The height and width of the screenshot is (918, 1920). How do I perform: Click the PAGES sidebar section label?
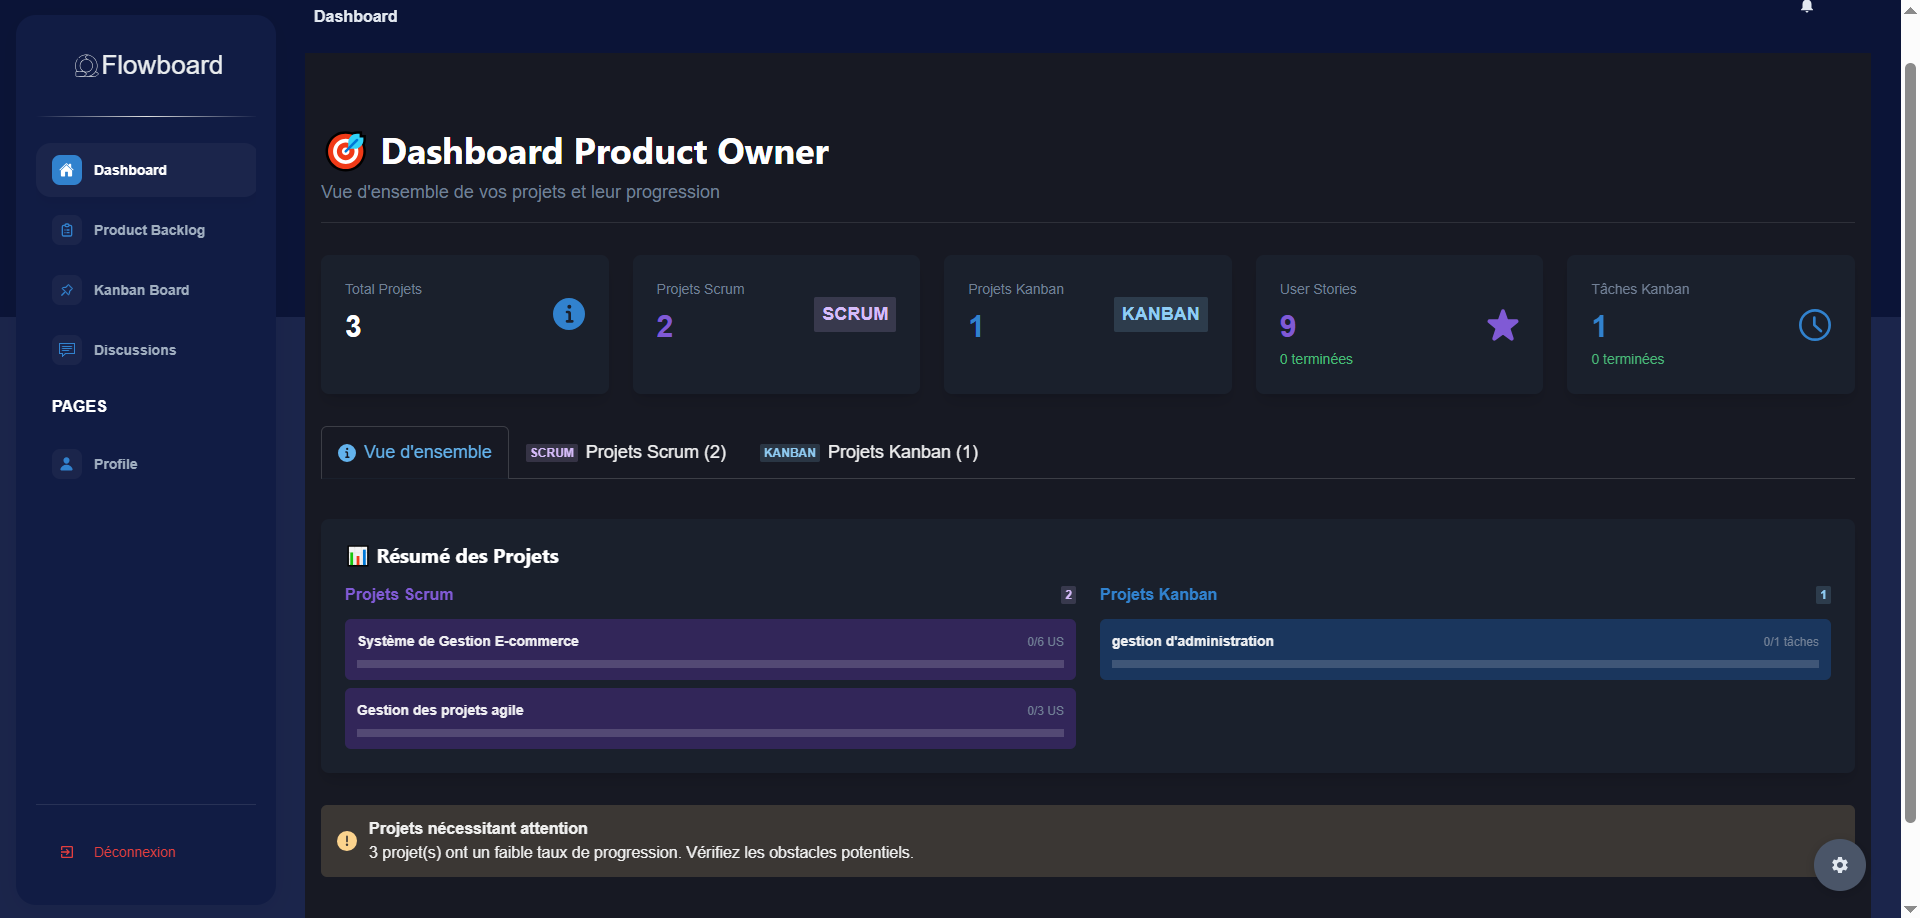pos(79,406)
